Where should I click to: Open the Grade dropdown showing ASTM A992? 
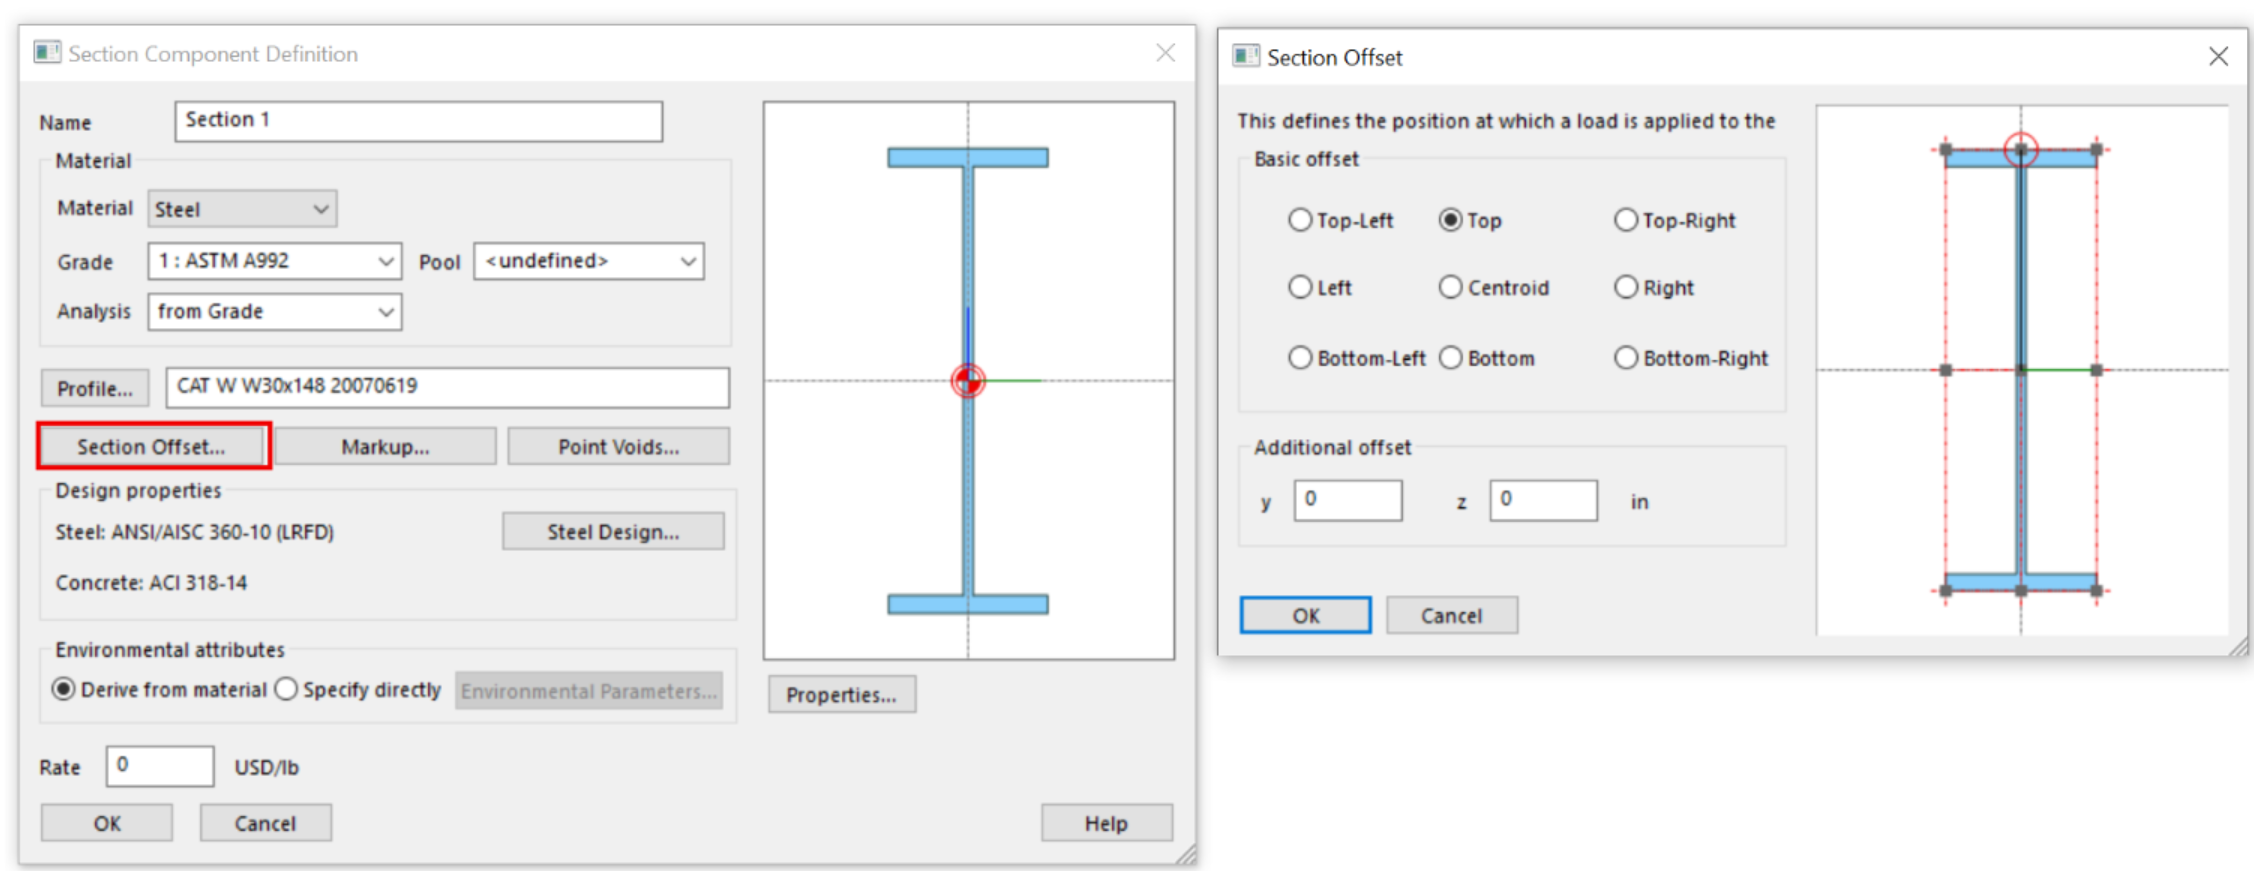pos(274,261)
